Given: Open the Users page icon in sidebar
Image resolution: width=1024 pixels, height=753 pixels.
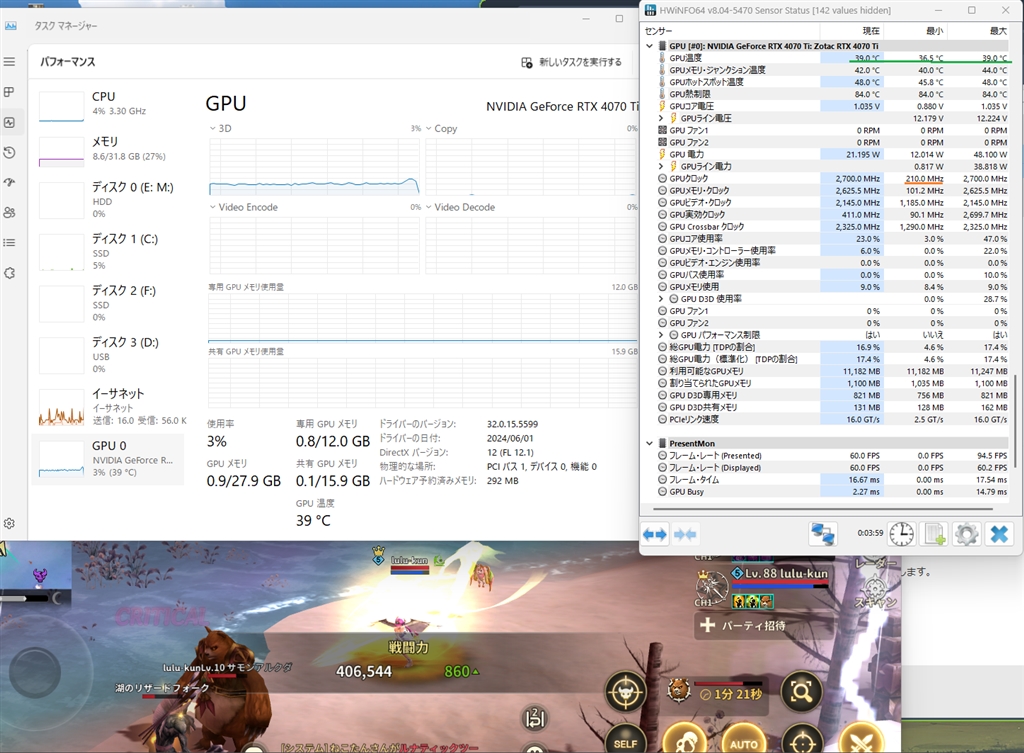Looking at the screenshot, I should coord(9,212).
